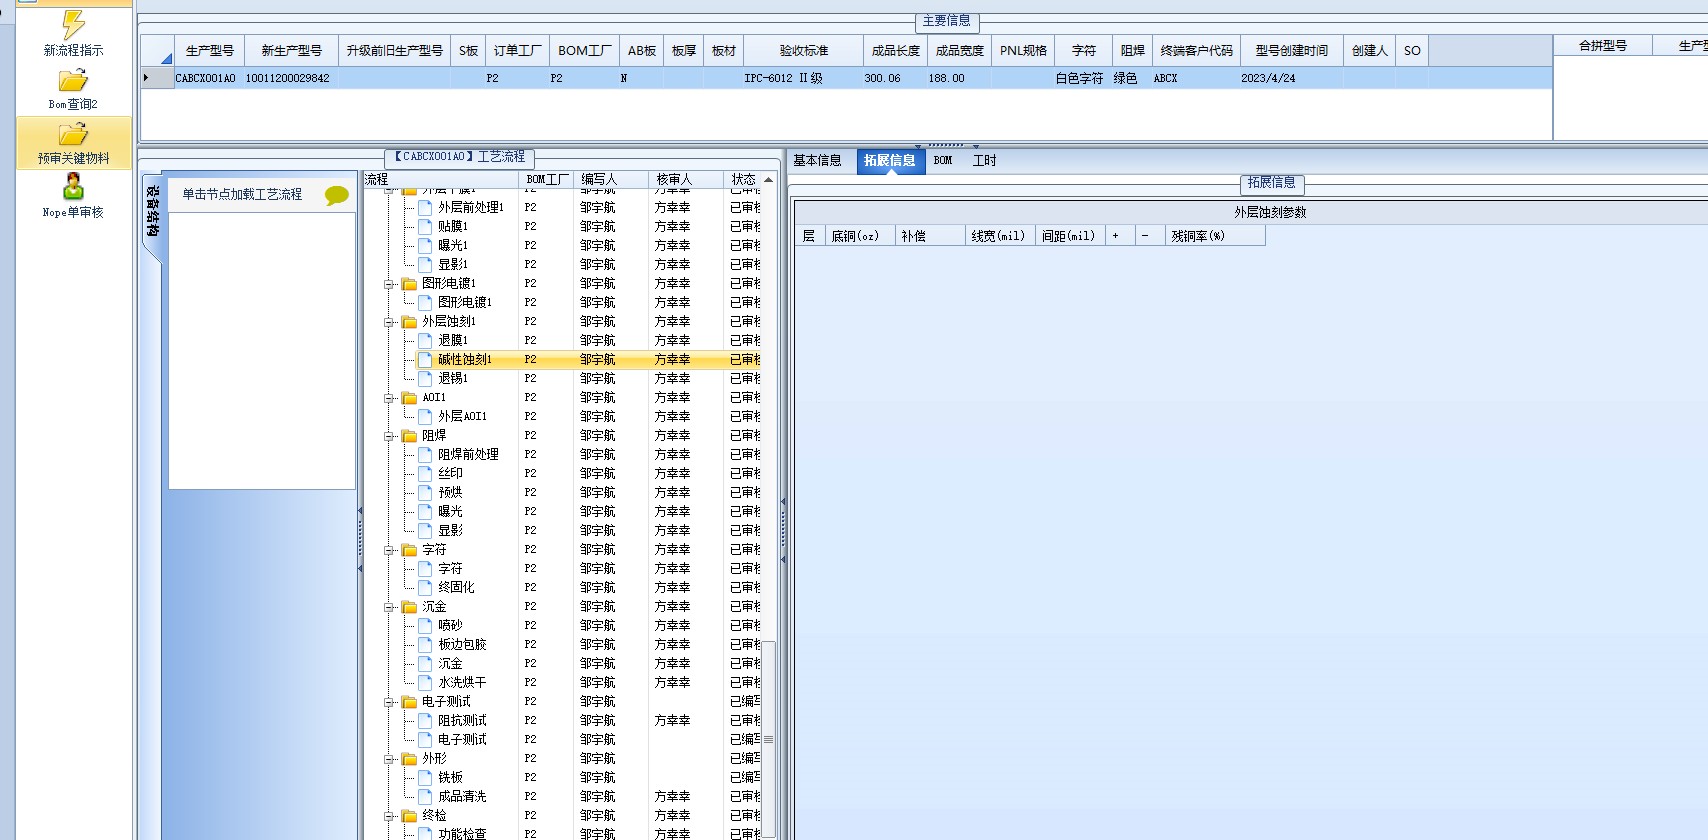Collapse the 字符 folder node
The height and width of the screenshot is (840, 1708).
coord(389,550)
